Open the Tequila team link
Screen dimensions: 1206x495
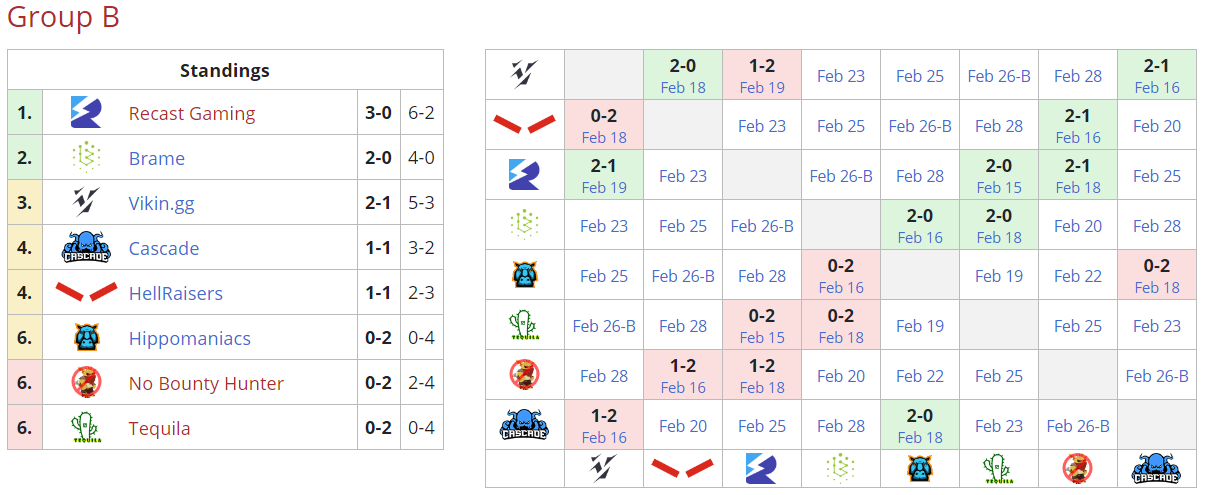pyautogui.click(x=160, y=429)
